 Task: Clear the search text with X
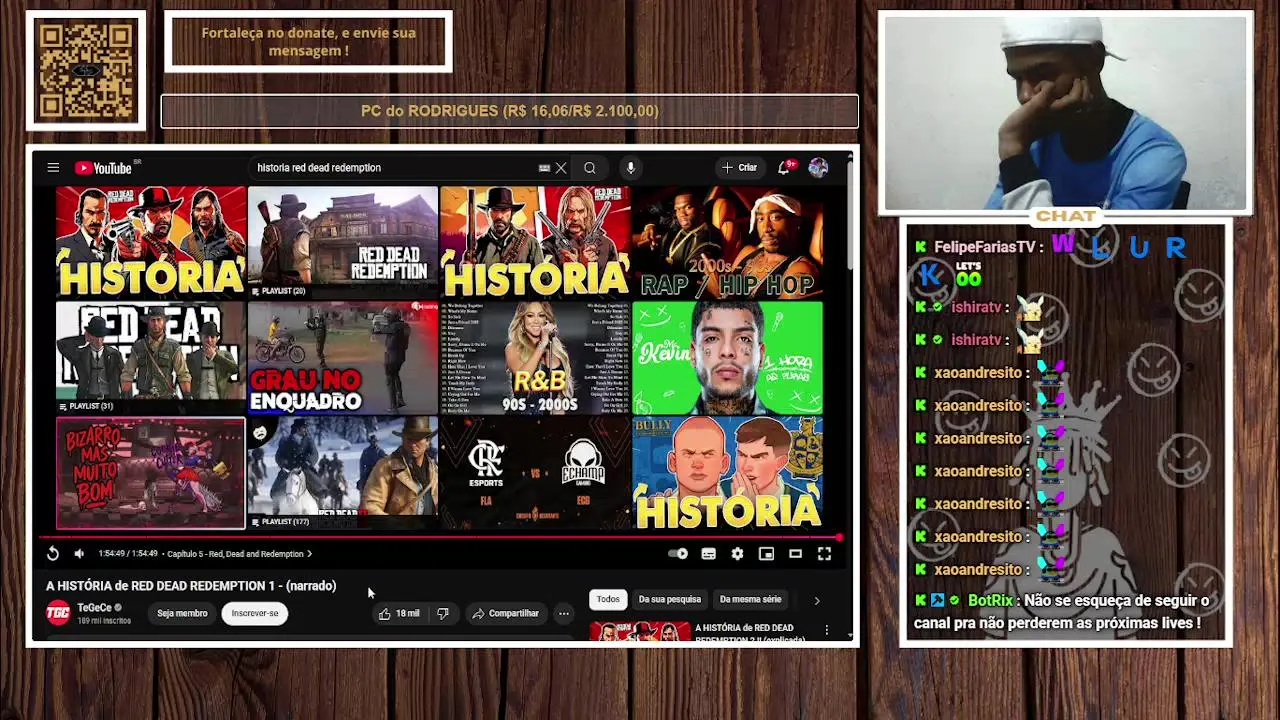pos(561,168)
